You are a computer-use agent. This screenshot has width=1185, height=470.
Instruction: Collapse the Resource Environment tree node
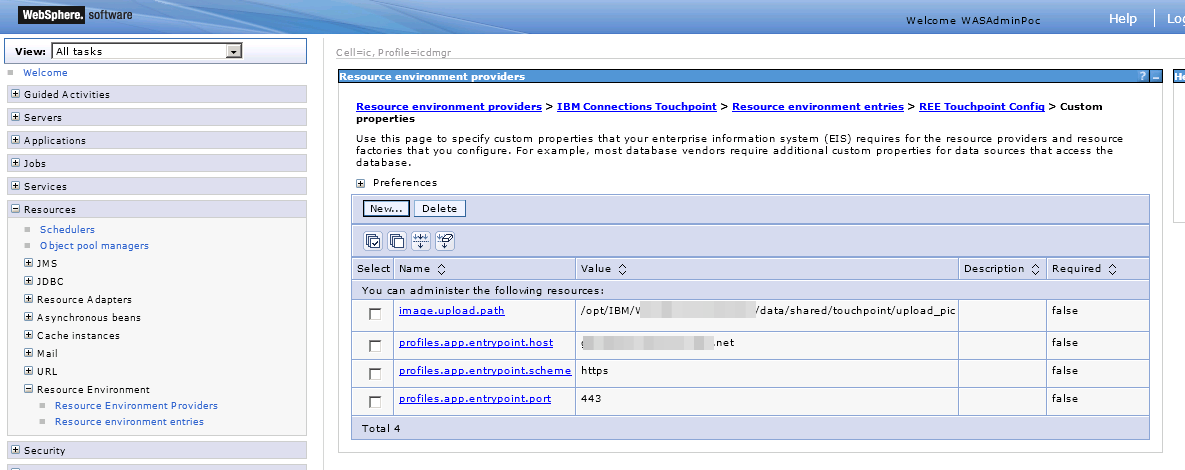click(x=29, y=389)
